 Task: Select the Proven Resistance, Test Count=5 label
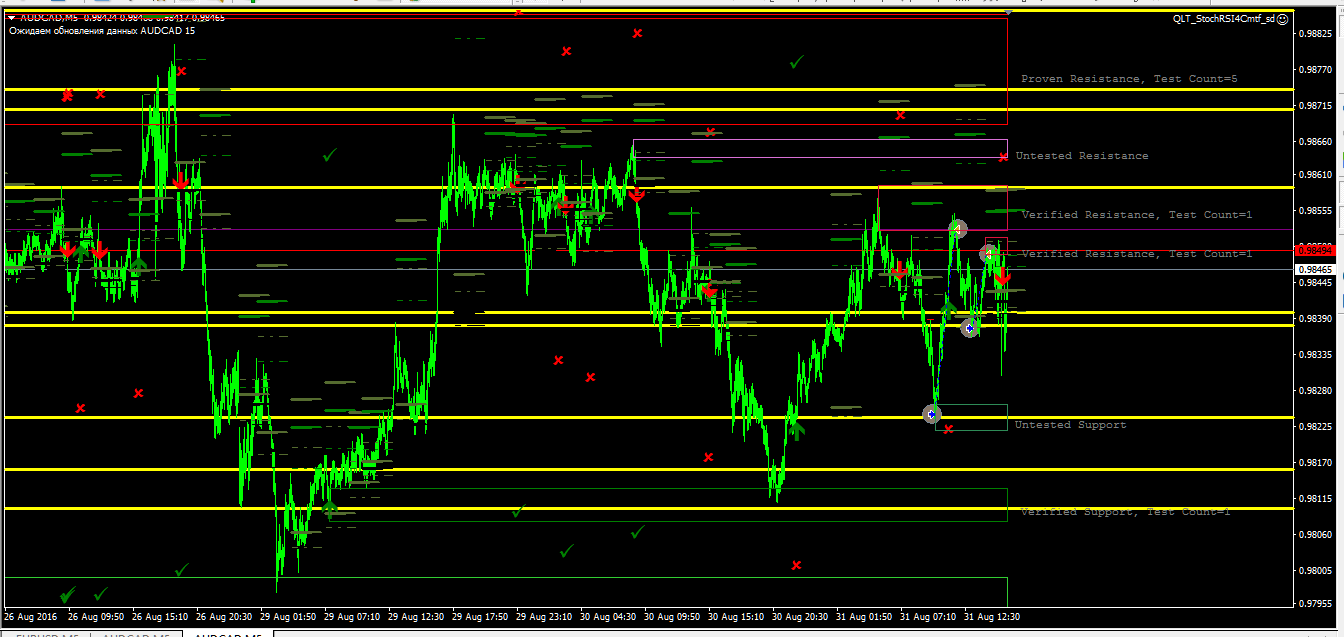1129,78
